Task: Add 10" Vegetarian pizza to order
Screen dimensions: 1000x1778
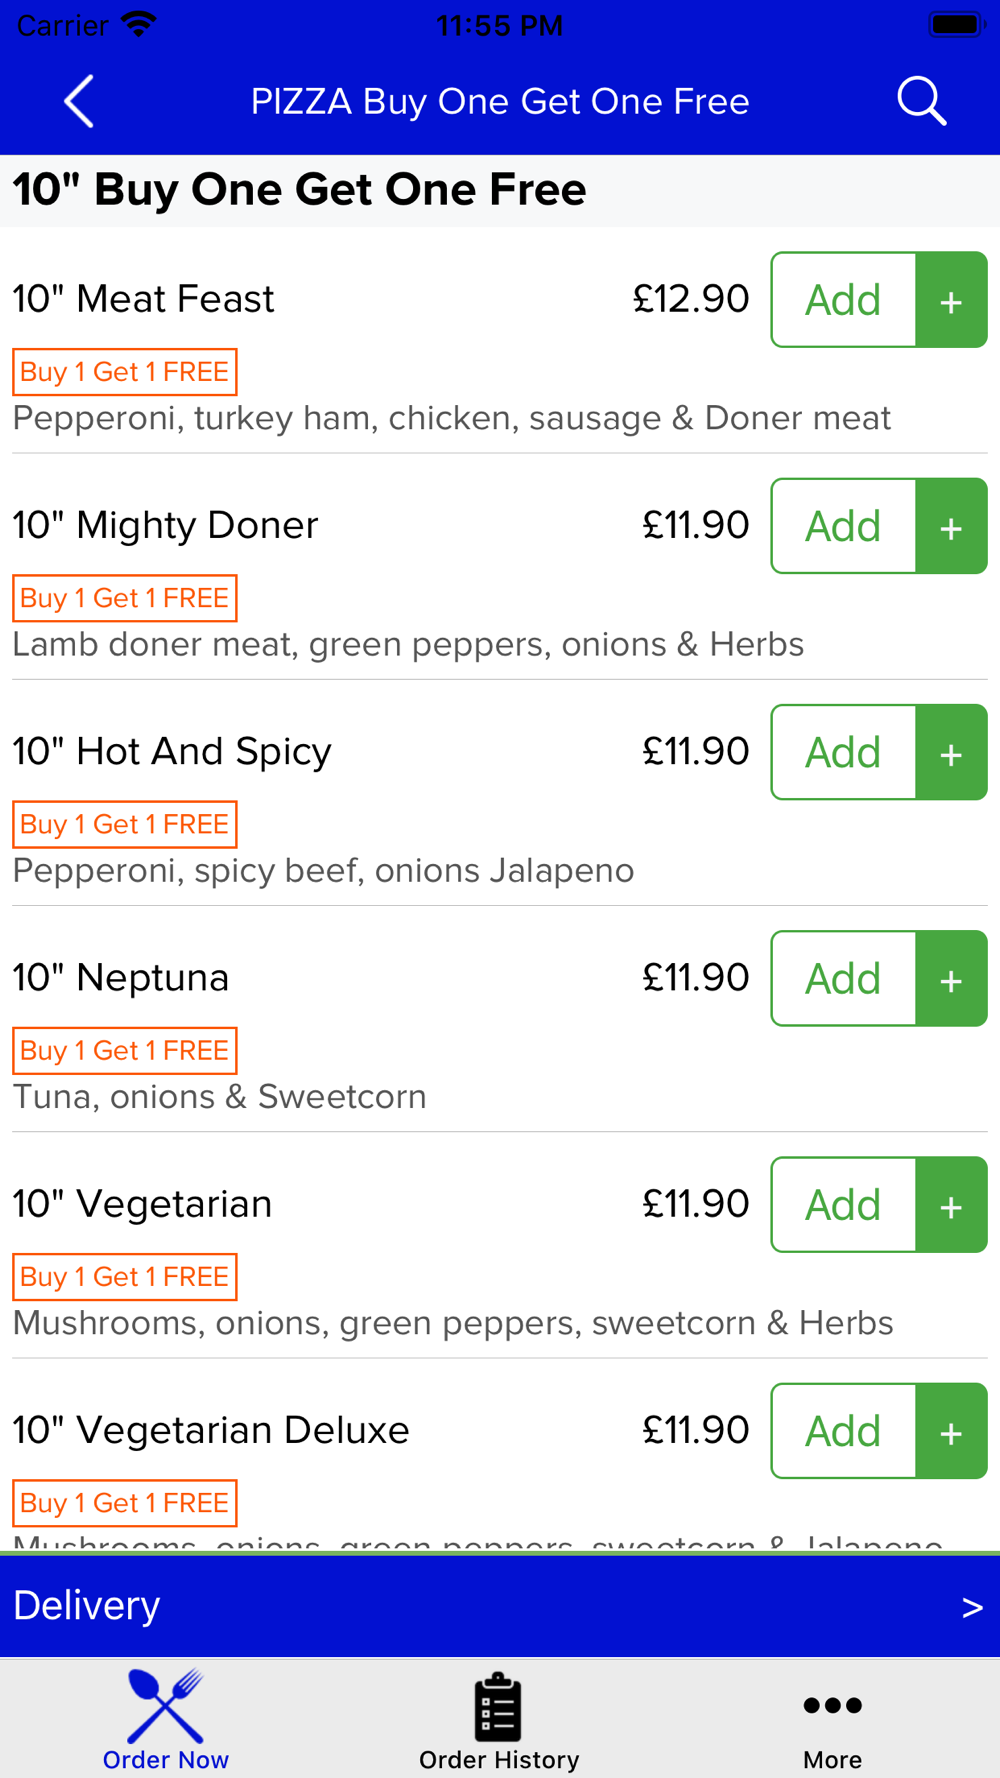Action: (x=844, y=1205)
